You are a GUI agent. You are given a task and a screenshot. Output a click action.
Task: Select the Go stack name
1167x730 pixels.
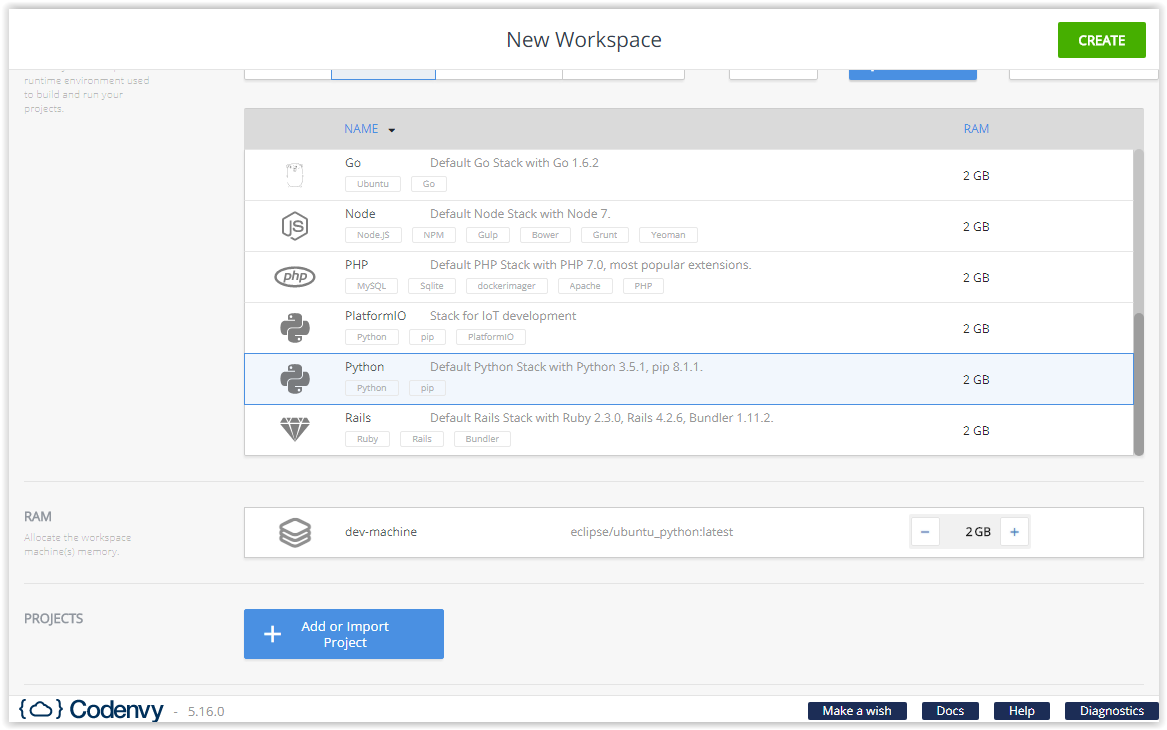(353, 163)
